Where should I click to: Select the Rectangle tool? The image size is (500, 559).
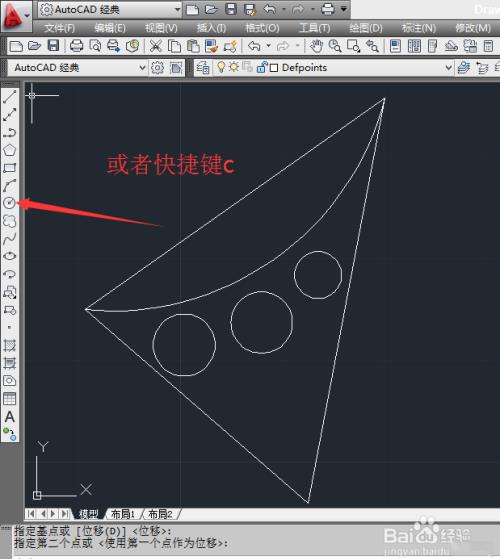tap(10, 168)
